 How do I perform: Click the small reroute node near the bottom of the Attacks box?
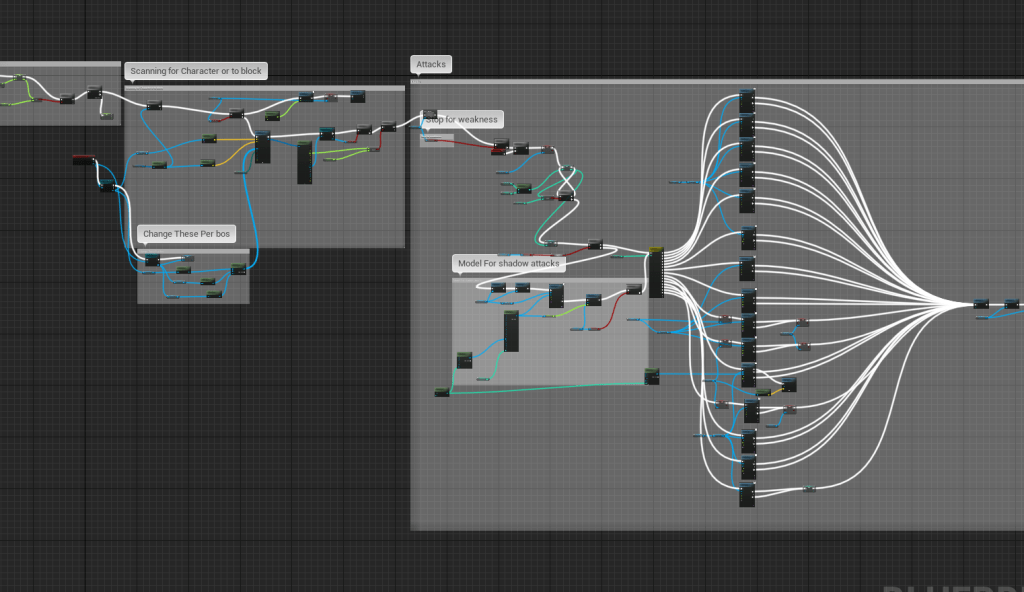(x=809, y=488)
